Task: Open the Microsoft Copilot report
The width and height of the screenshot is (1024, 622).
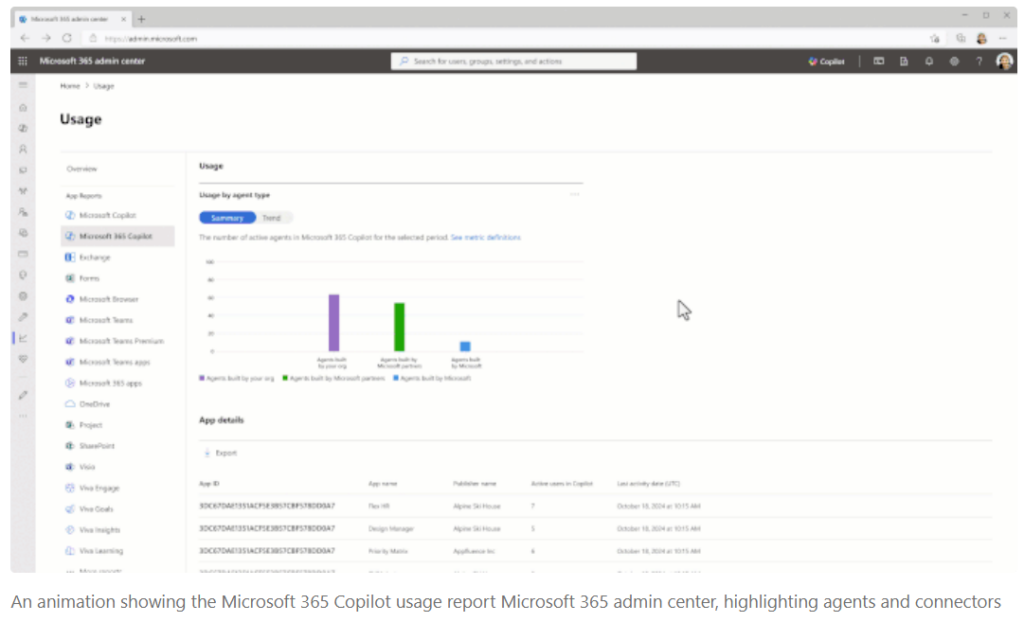Action: (x=108, y=215)
